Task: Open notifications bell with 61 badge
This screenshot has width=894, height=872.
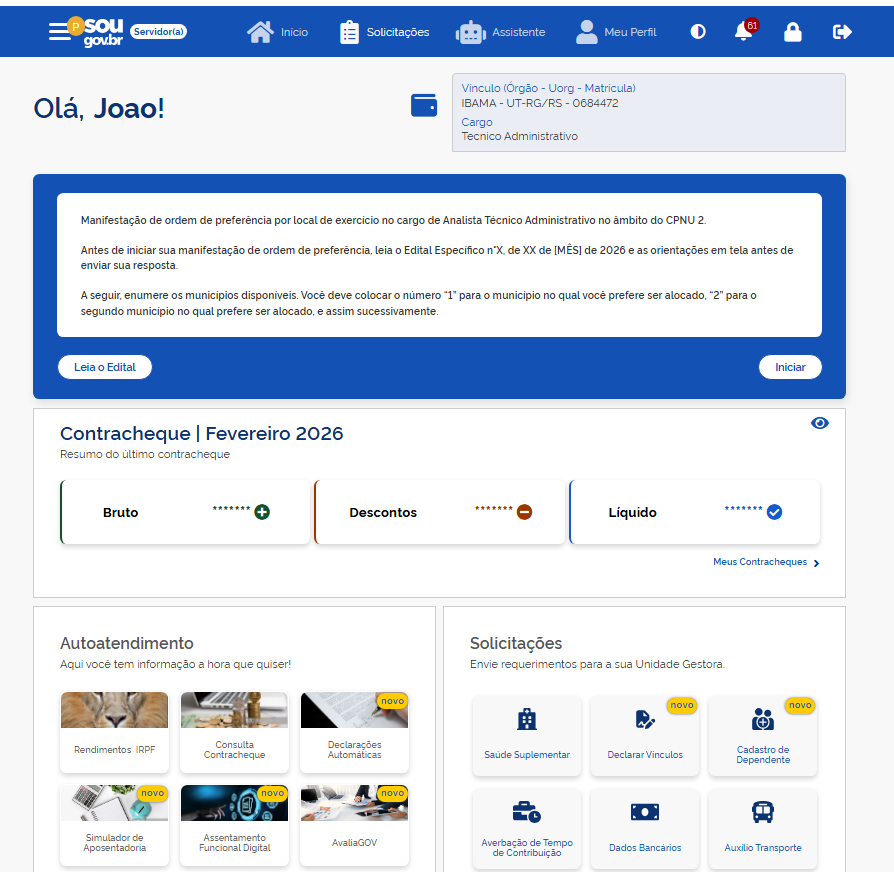Action: 745,31
